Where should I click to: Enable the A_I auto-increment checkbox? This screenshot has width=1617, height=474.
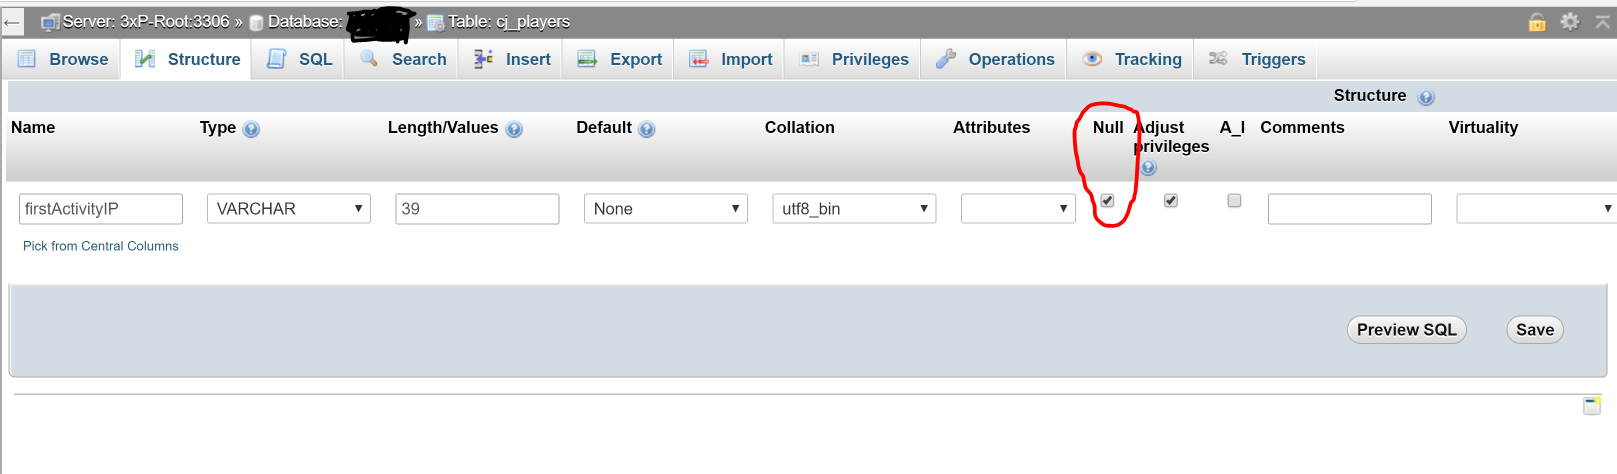tap(1234, 201)
